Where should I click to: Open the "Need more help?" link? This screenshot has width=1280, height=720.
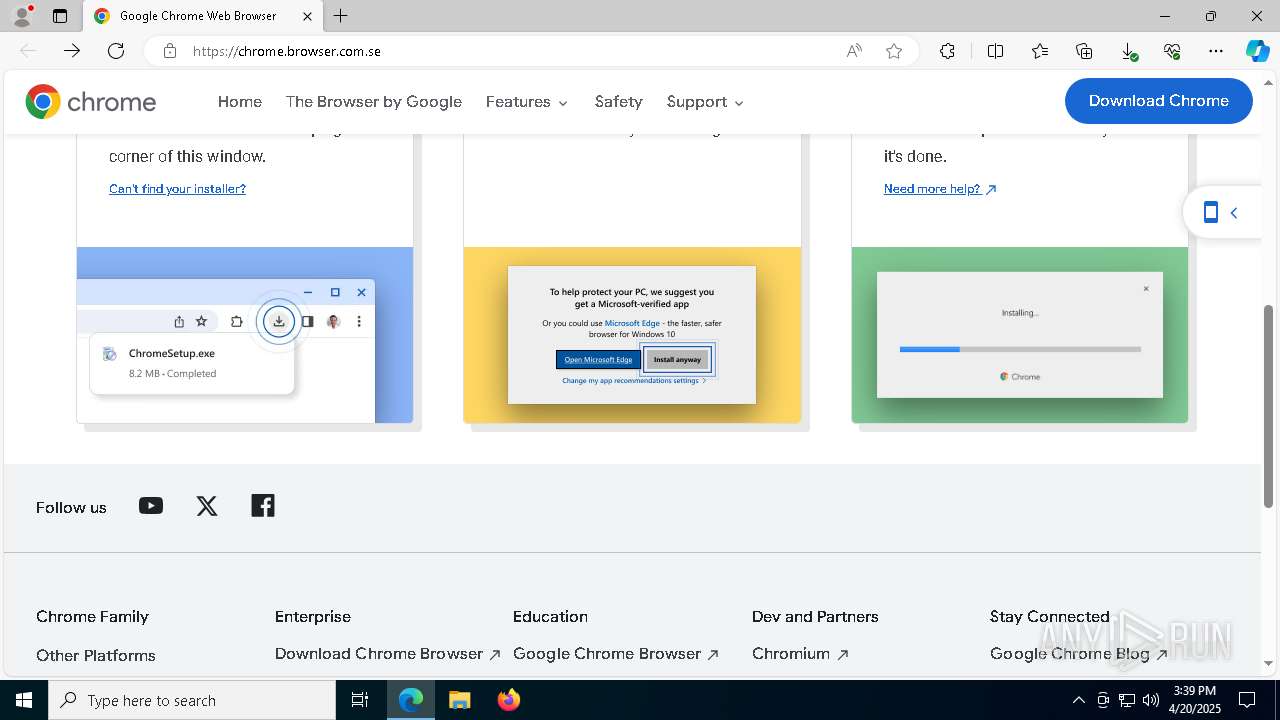coord(940,189)
